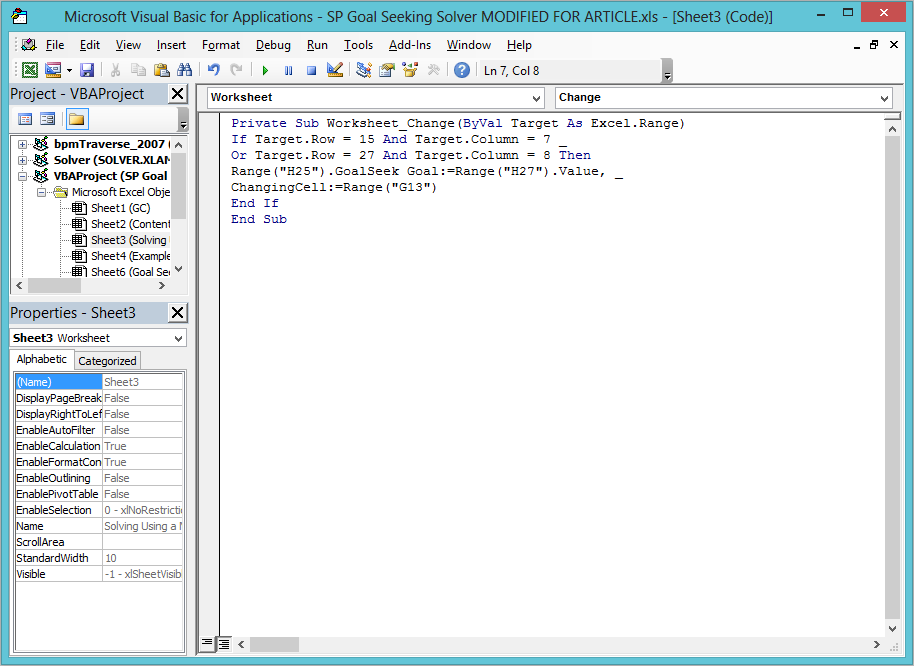Open the Window menu
This screenshot has height=666, width=914.
pos(469,45)
